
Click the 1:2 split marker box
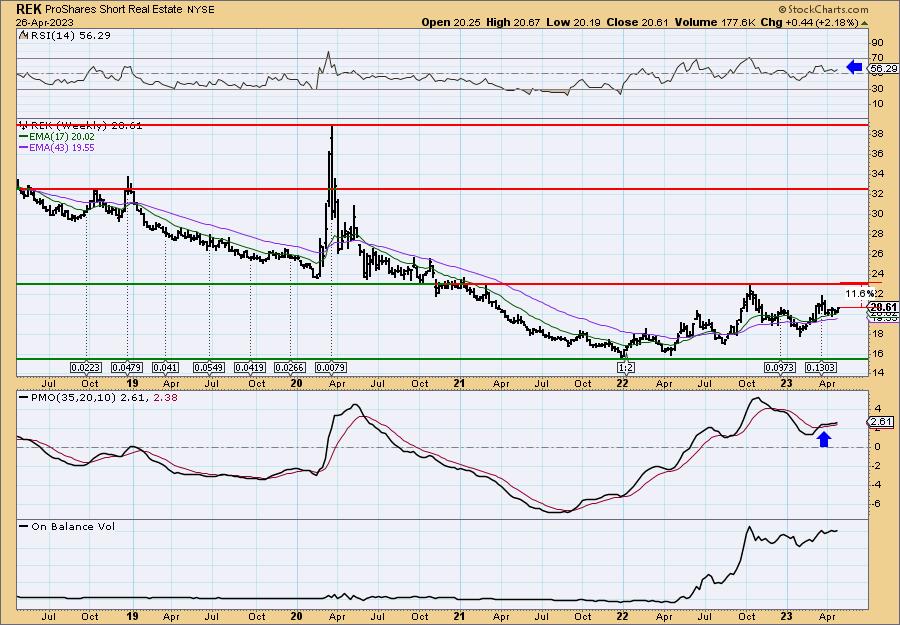624,367
